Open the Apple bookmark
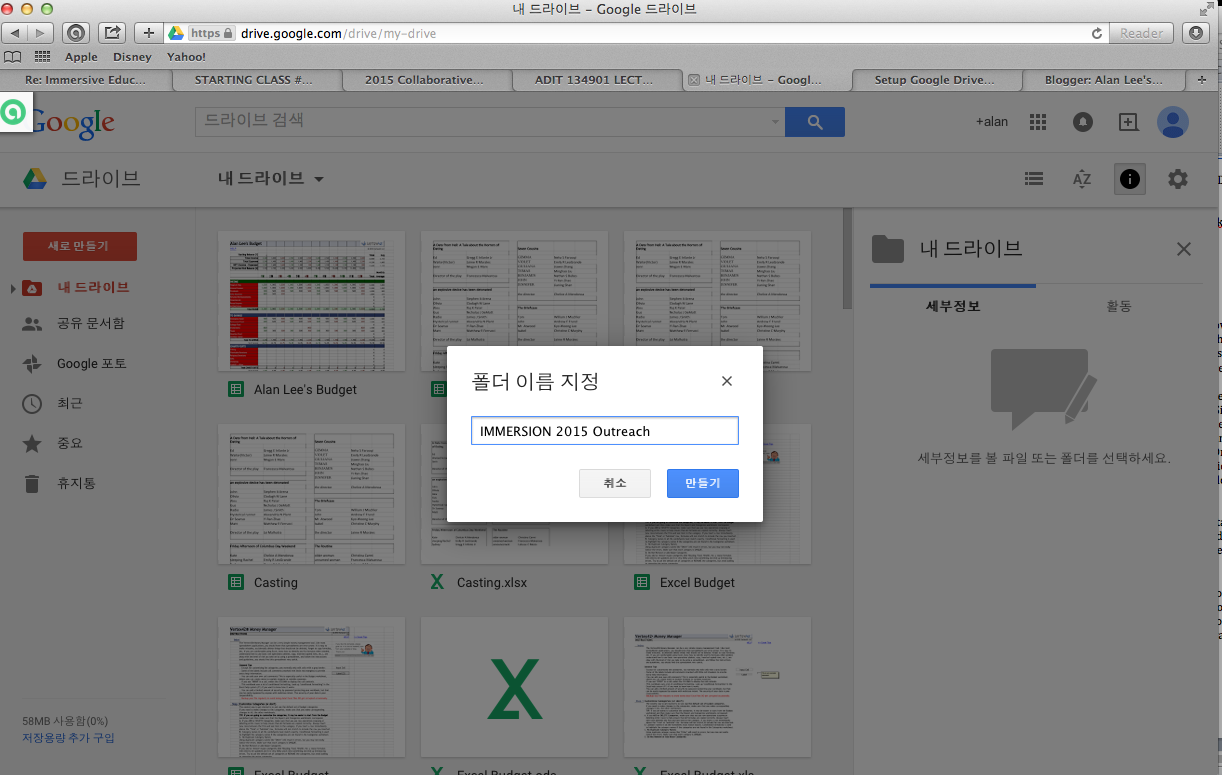 tap(82, 57)
